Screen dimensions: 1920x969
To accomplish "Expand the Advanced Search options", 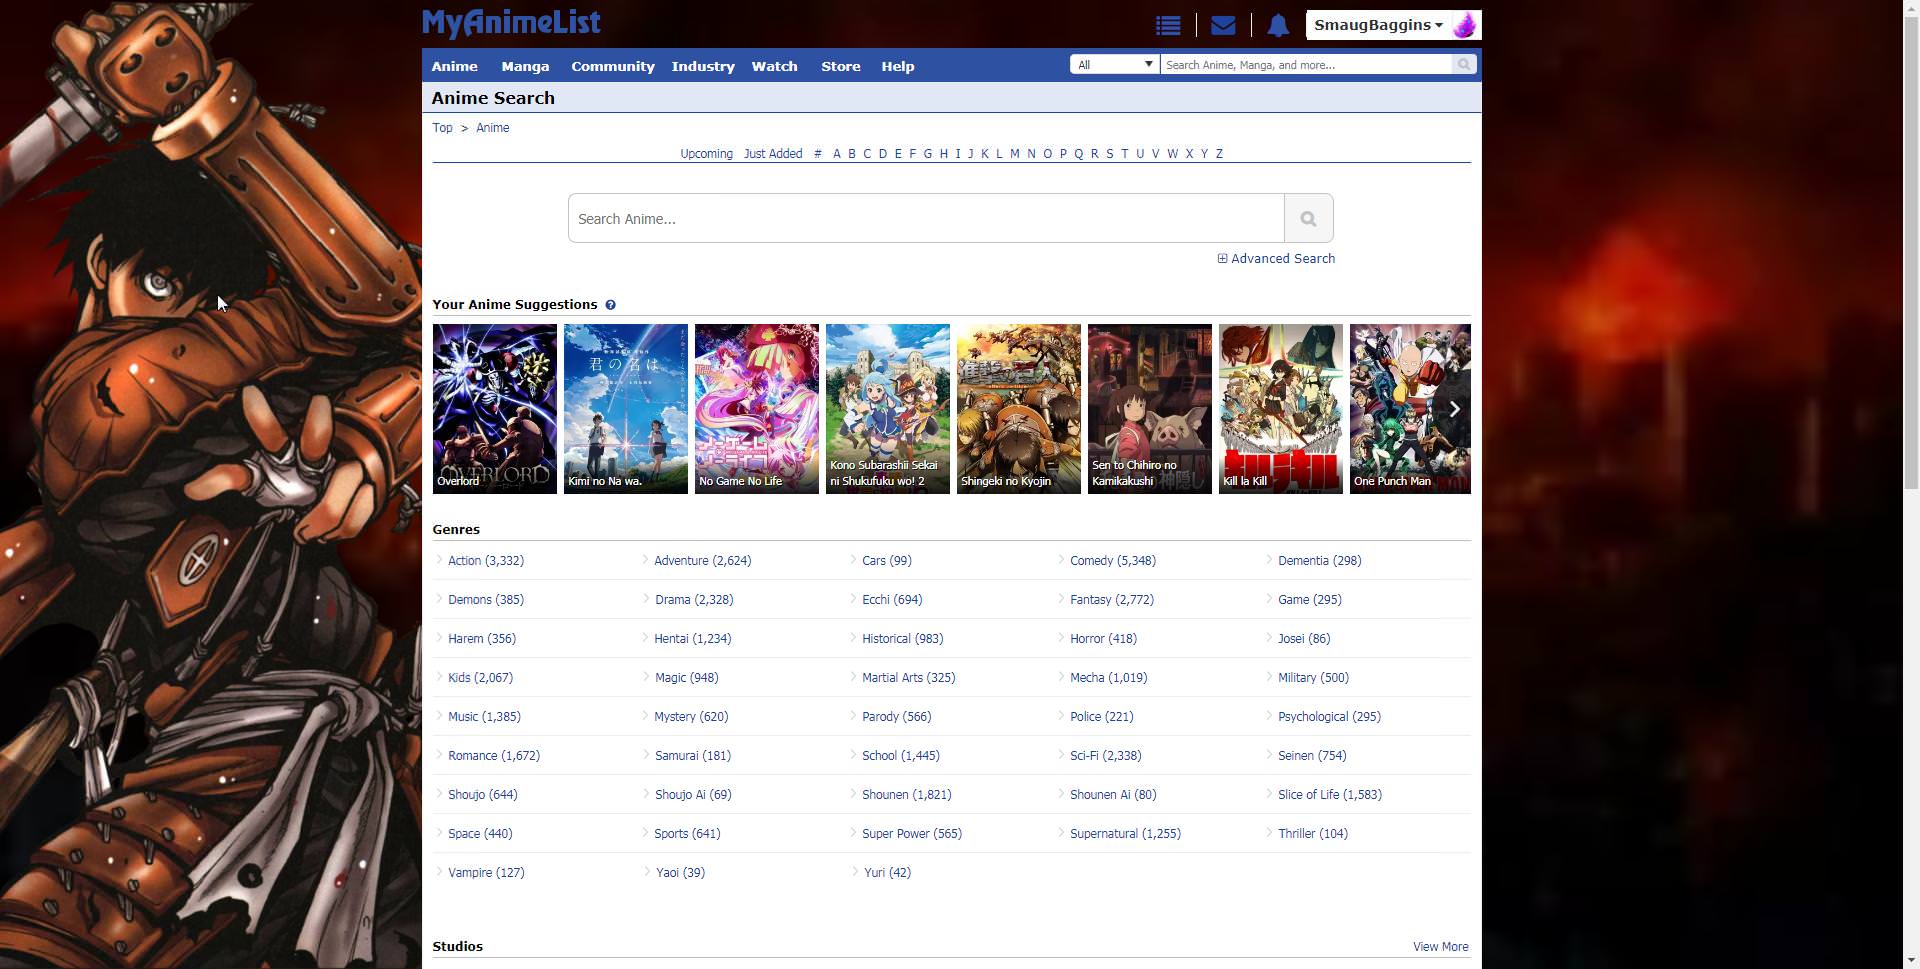I will (1276, 259).
